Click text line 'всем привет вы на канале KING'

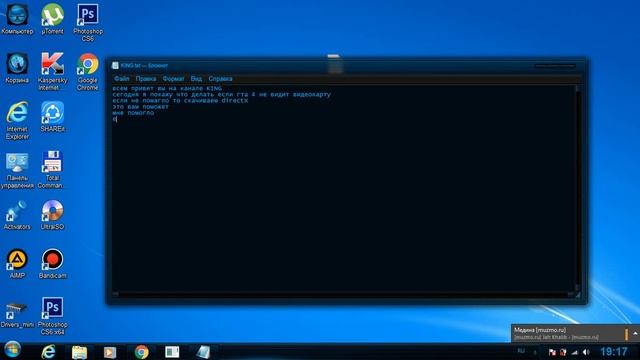(167, 88)
